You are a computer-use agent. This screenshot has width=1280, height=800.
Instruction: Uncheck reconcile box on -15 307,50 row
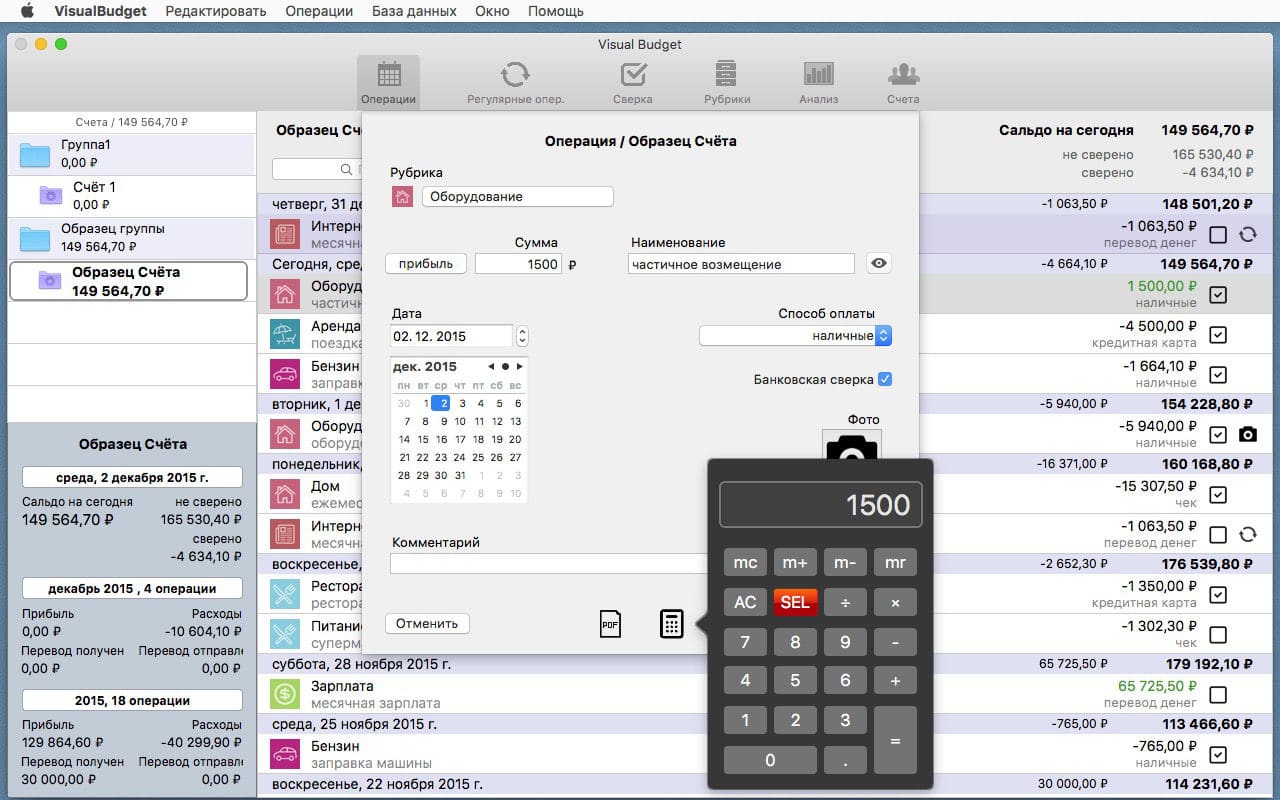tap(1218, 495)
